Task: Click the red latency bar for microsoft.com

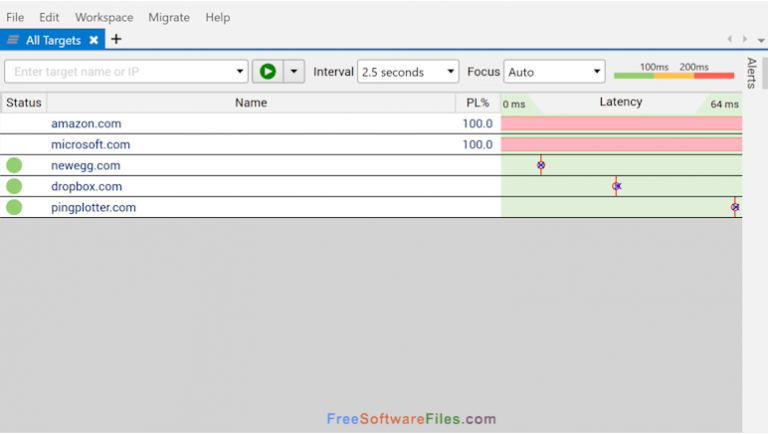Action: (621, 145)
